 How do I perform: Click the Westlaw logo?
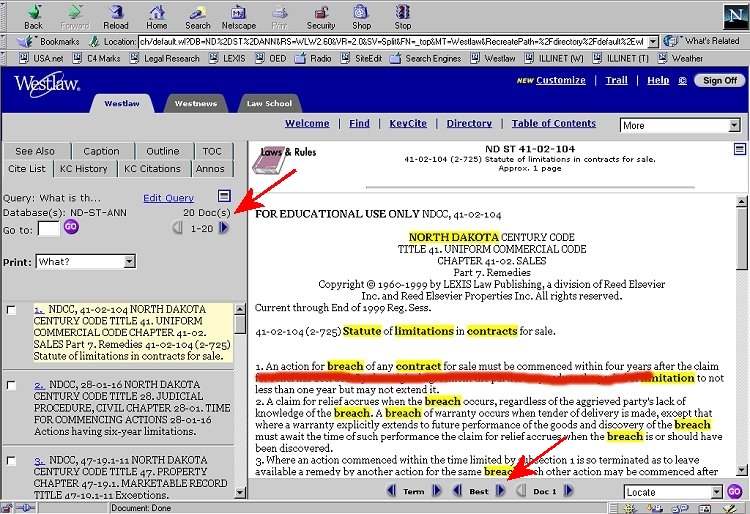click(x=47, y=85)
